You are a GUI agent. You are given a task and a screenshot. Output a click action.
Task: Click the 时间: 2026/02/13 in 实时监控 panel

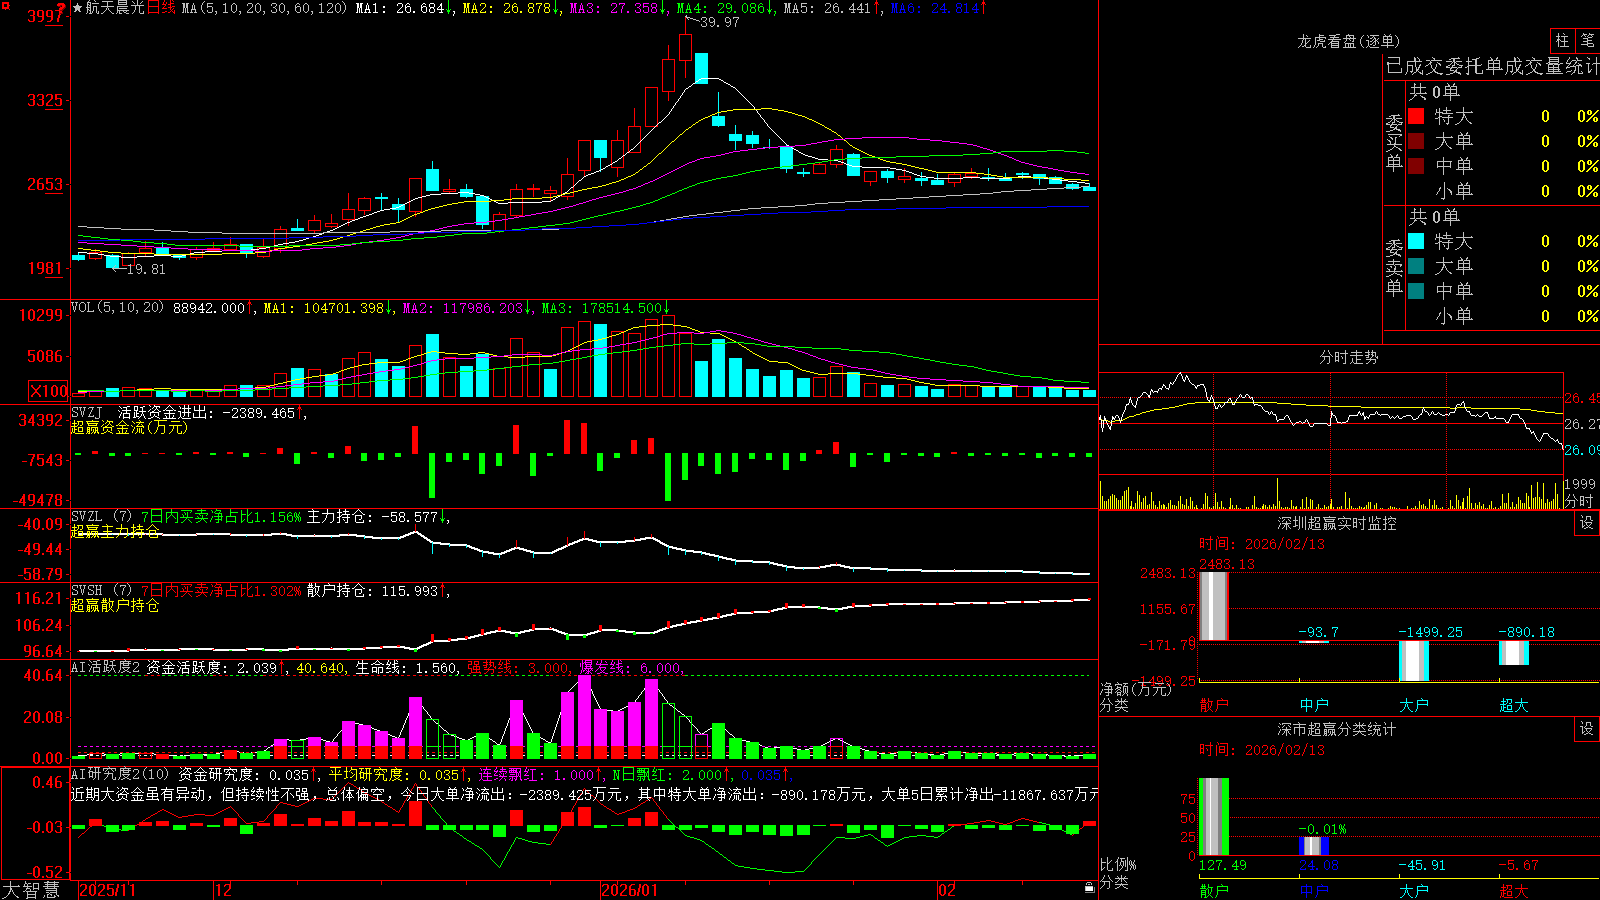click(1262, 544)
